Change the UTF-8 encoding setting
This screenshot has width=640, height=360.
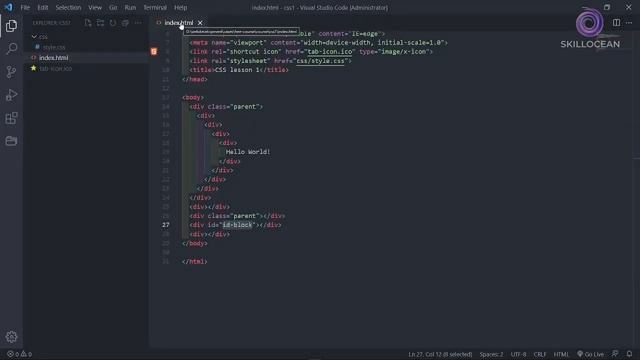(518, 354)
